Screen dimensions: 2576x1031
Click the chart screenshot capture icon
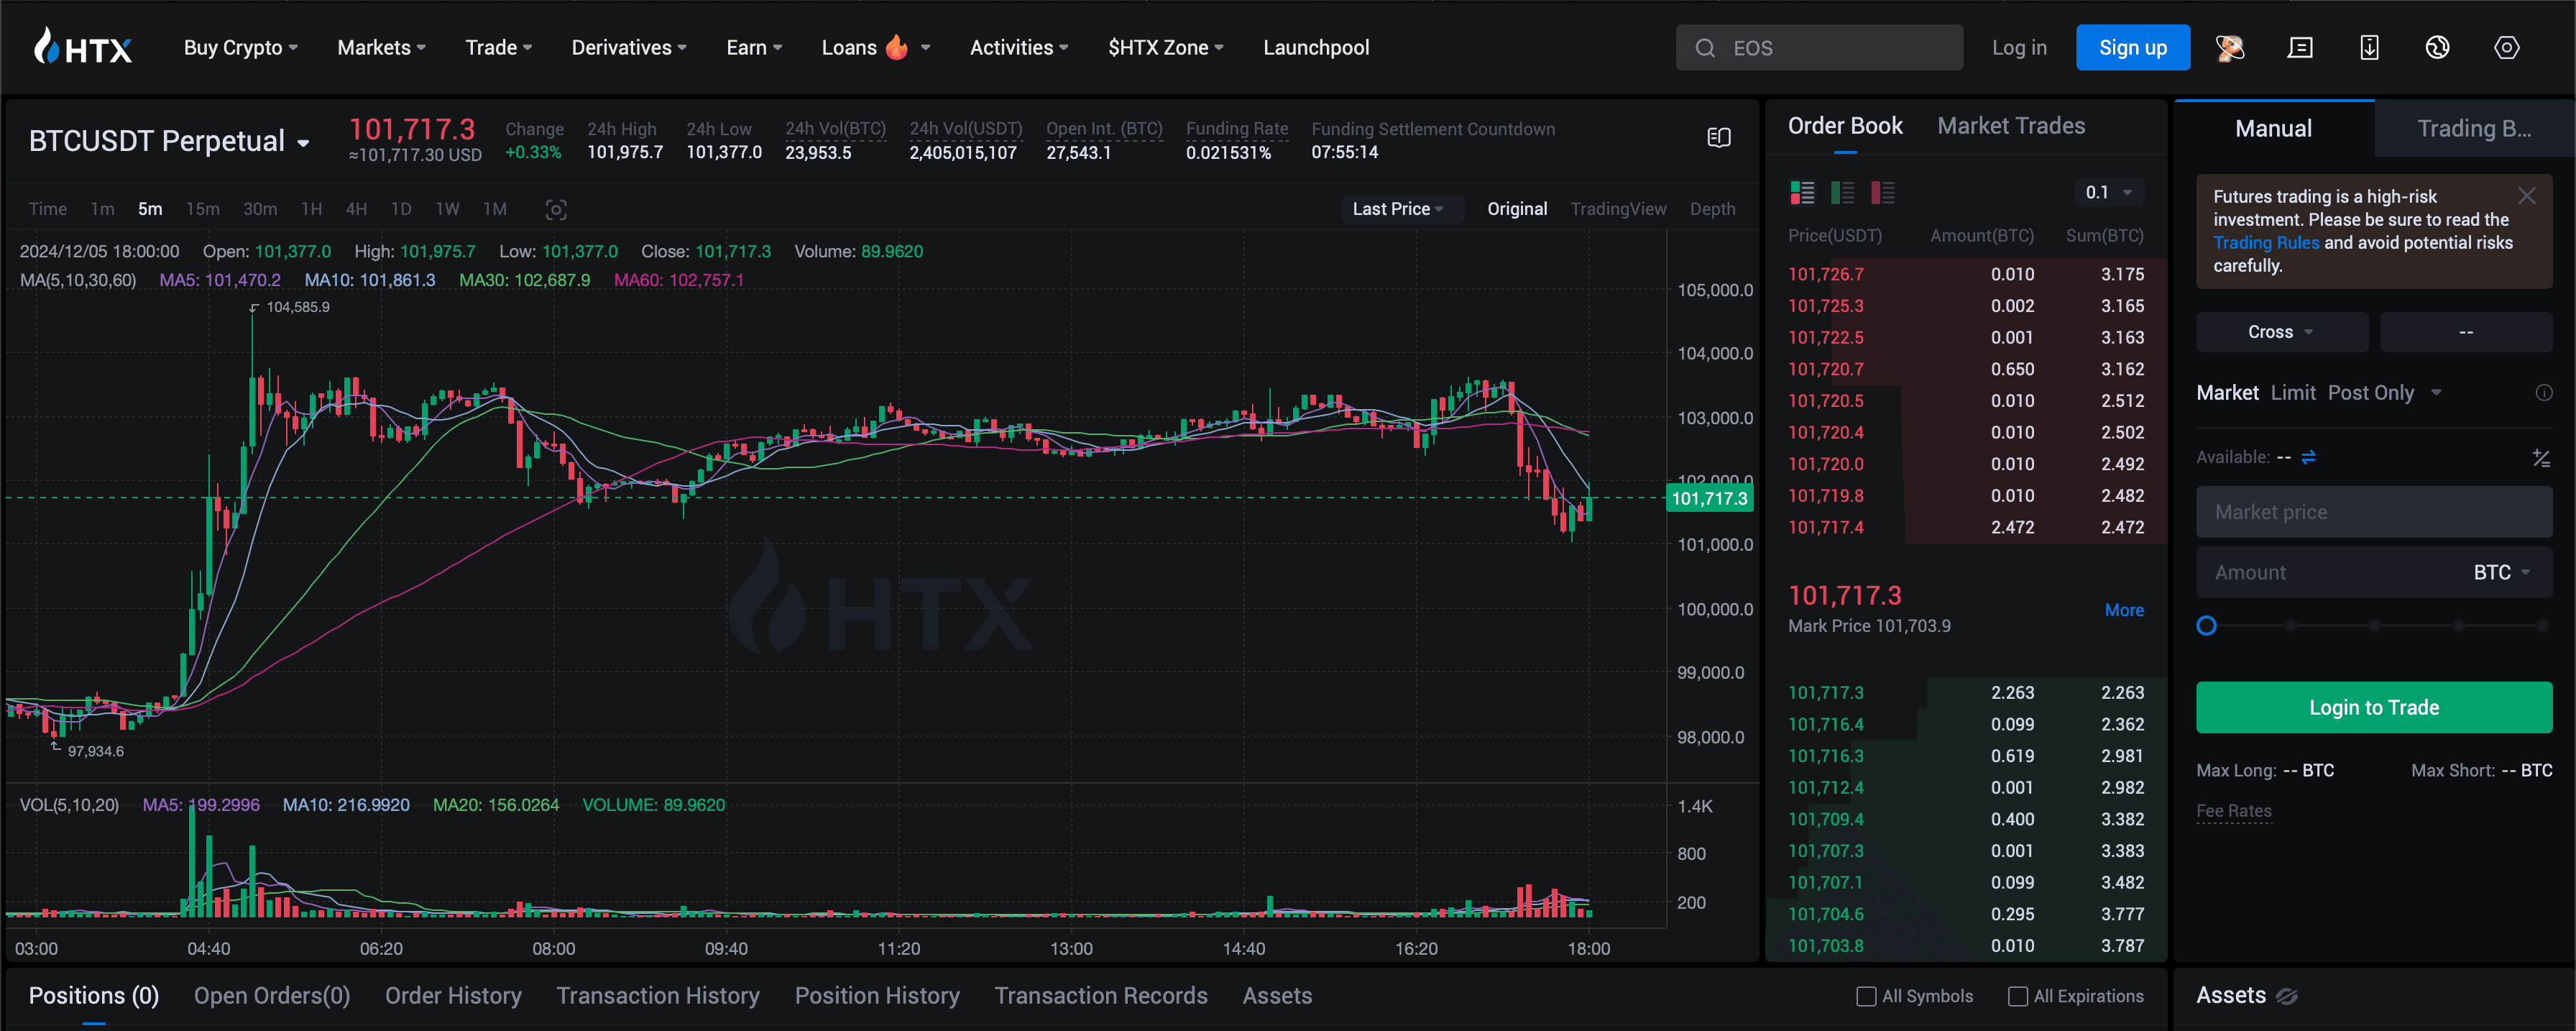pyautogui.click(x=556, y=209)
